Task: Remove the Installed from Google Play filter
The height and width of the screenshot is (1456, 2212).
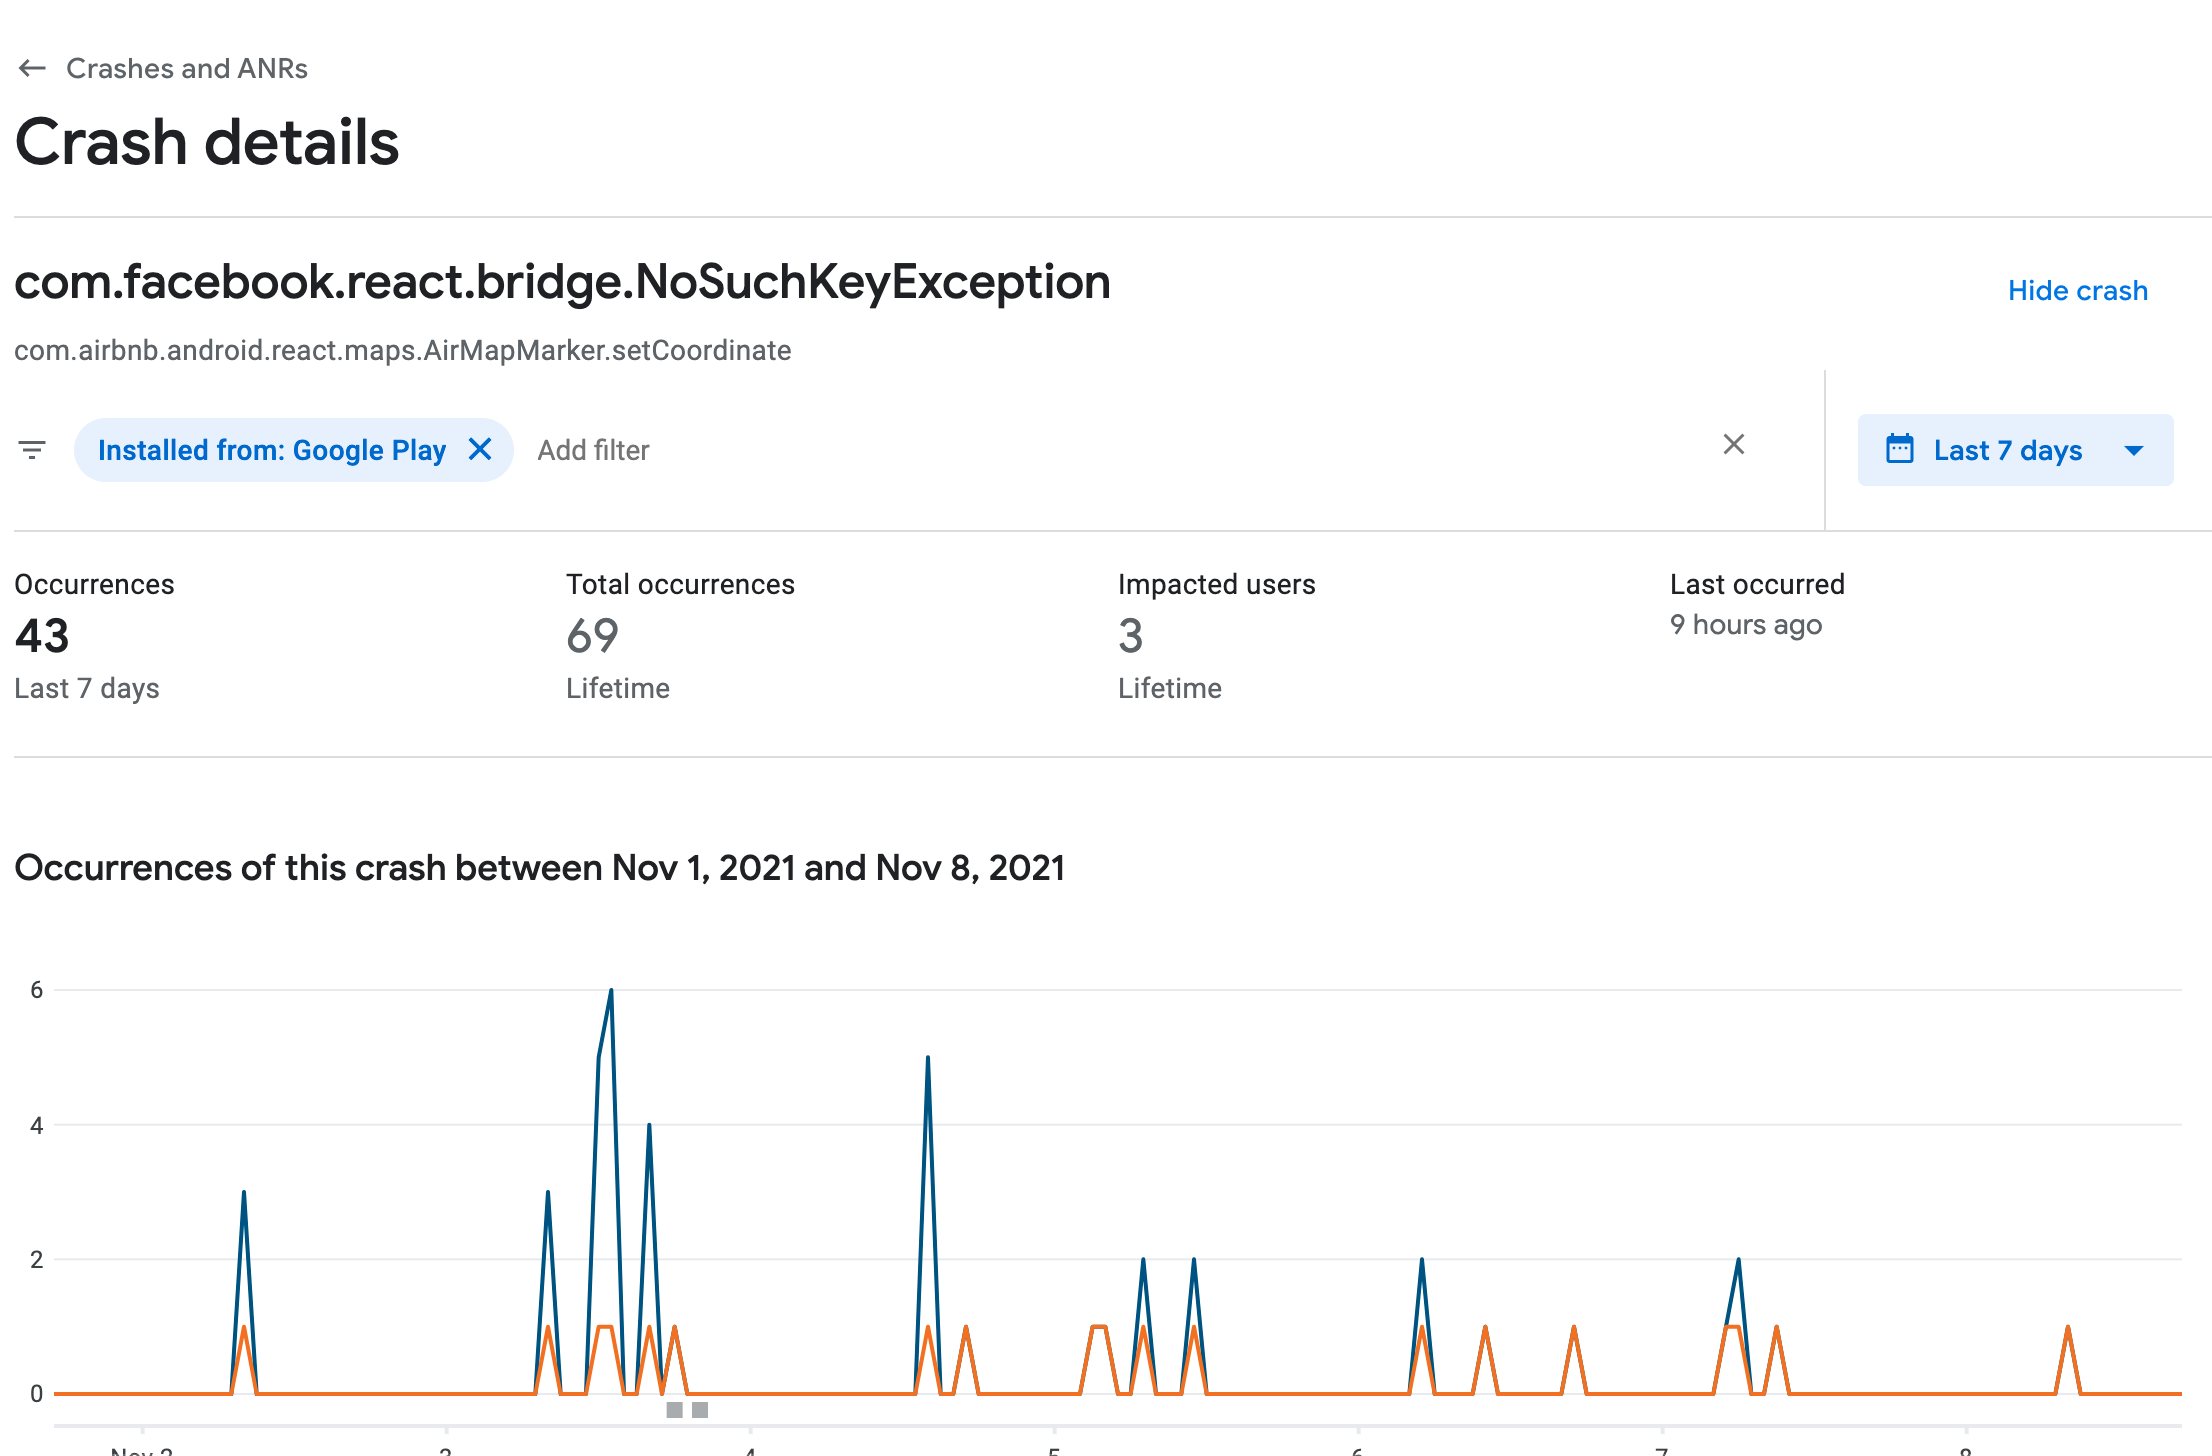Action: point(481,449)
